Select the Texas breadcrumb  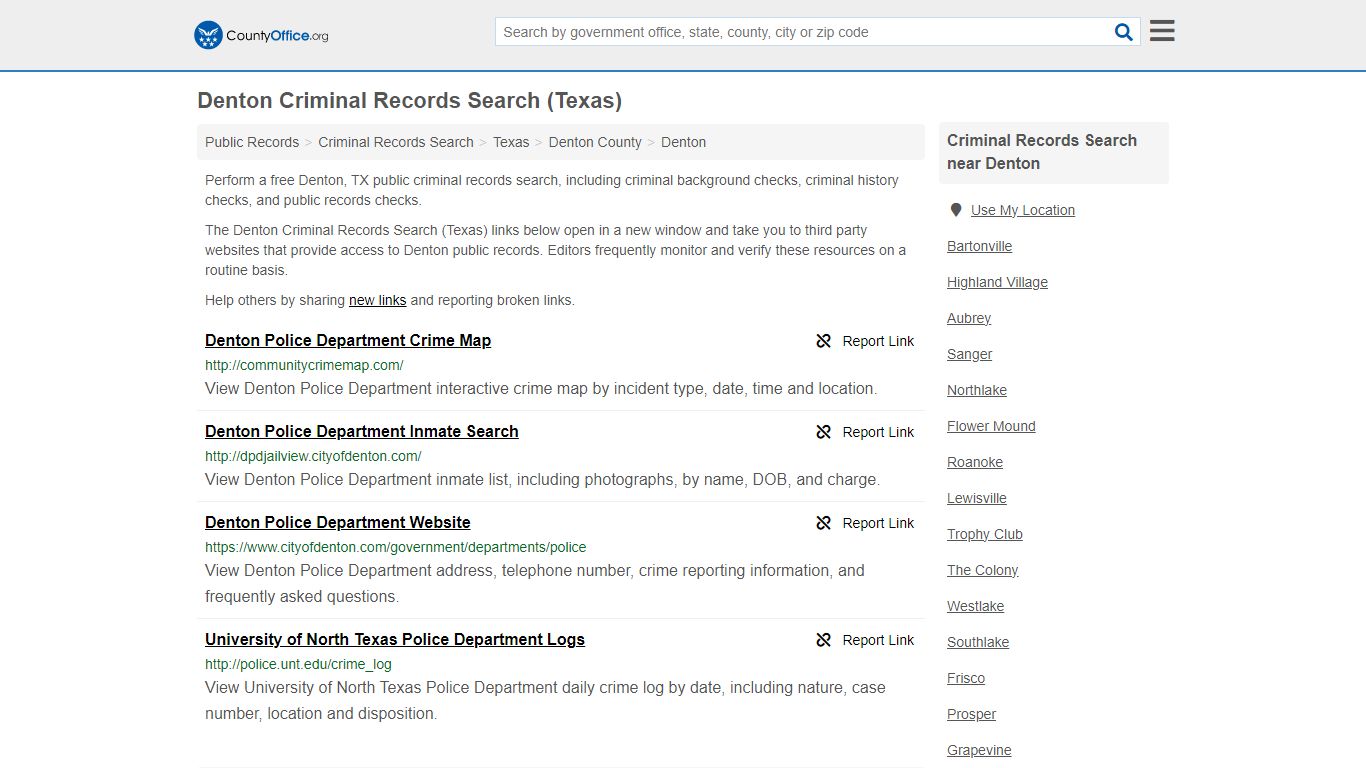coord(511,142)
